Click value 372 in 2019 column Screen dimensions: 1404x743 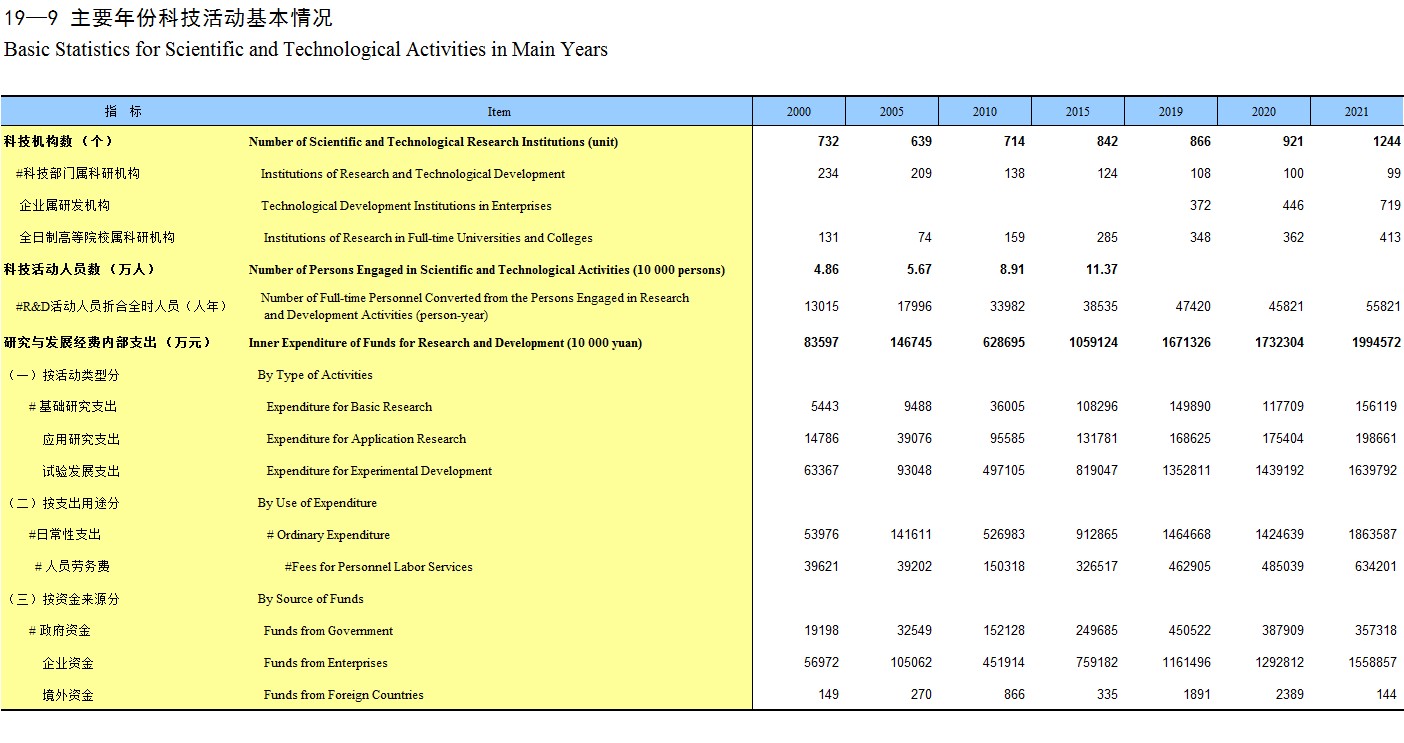click(x=1200, y=206)
